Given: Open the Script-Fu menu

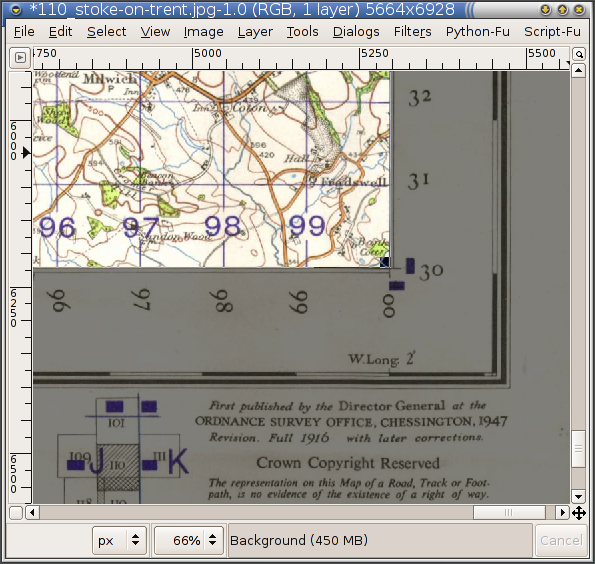Looking at the screenshot, I should click(552, 32).
